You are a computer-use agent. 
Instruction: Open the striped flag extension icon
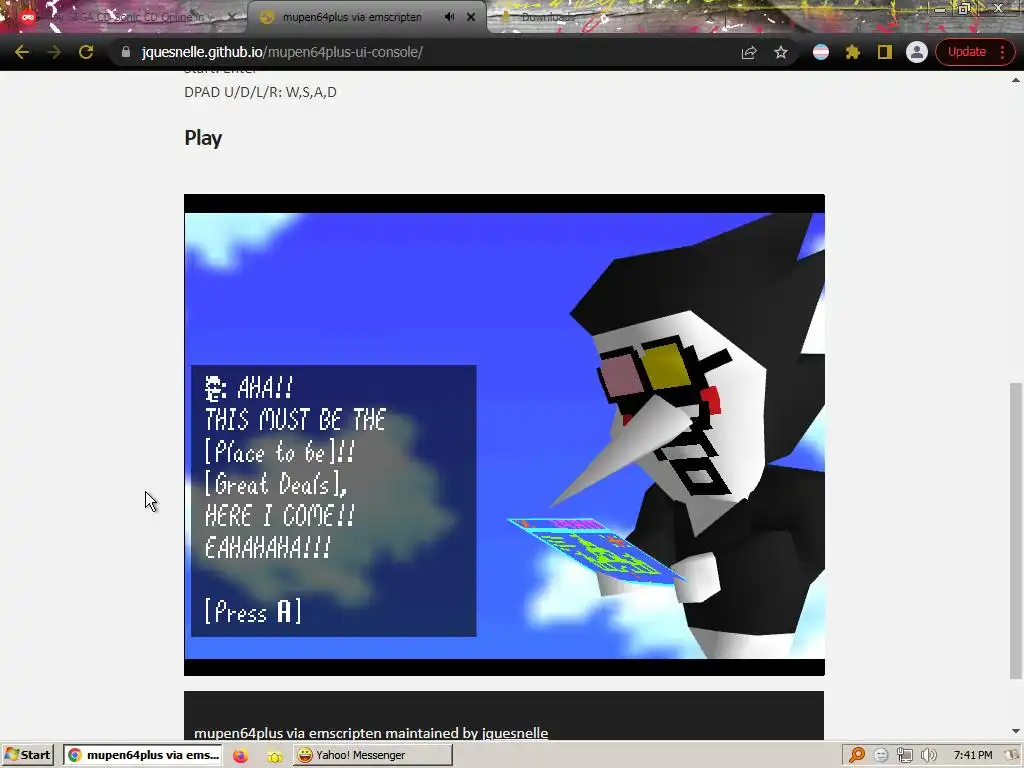(821, 52)
